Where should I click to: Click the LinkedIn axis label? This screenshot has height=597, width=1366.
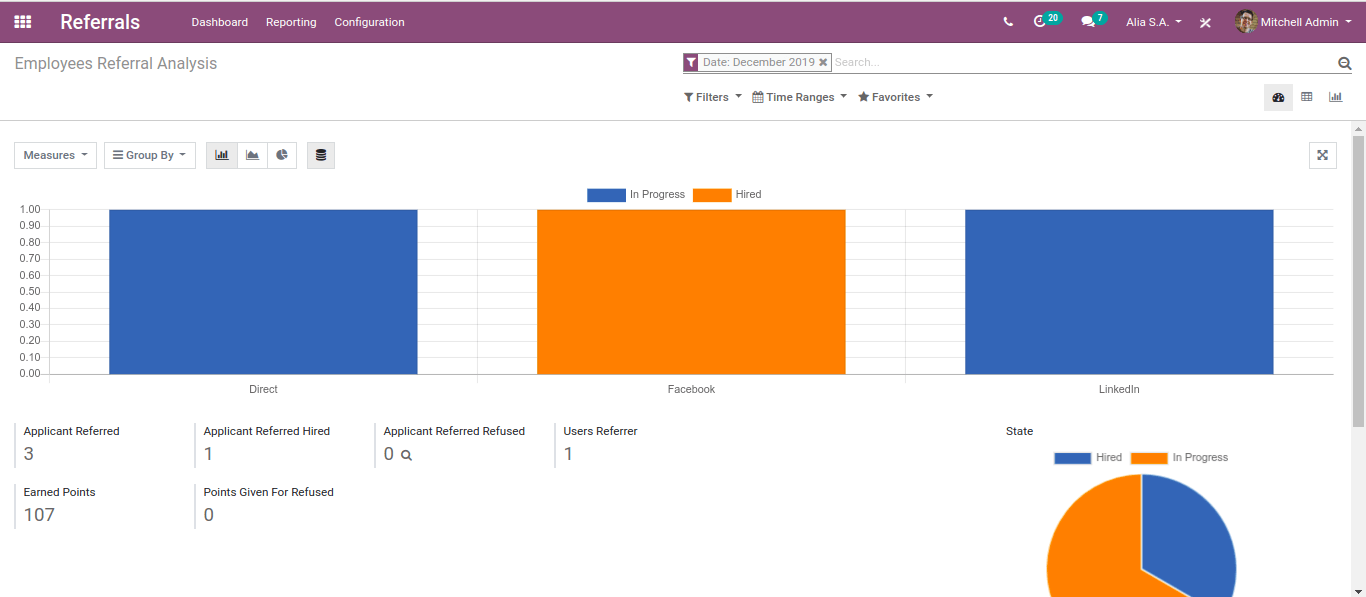pos(1119,389)
